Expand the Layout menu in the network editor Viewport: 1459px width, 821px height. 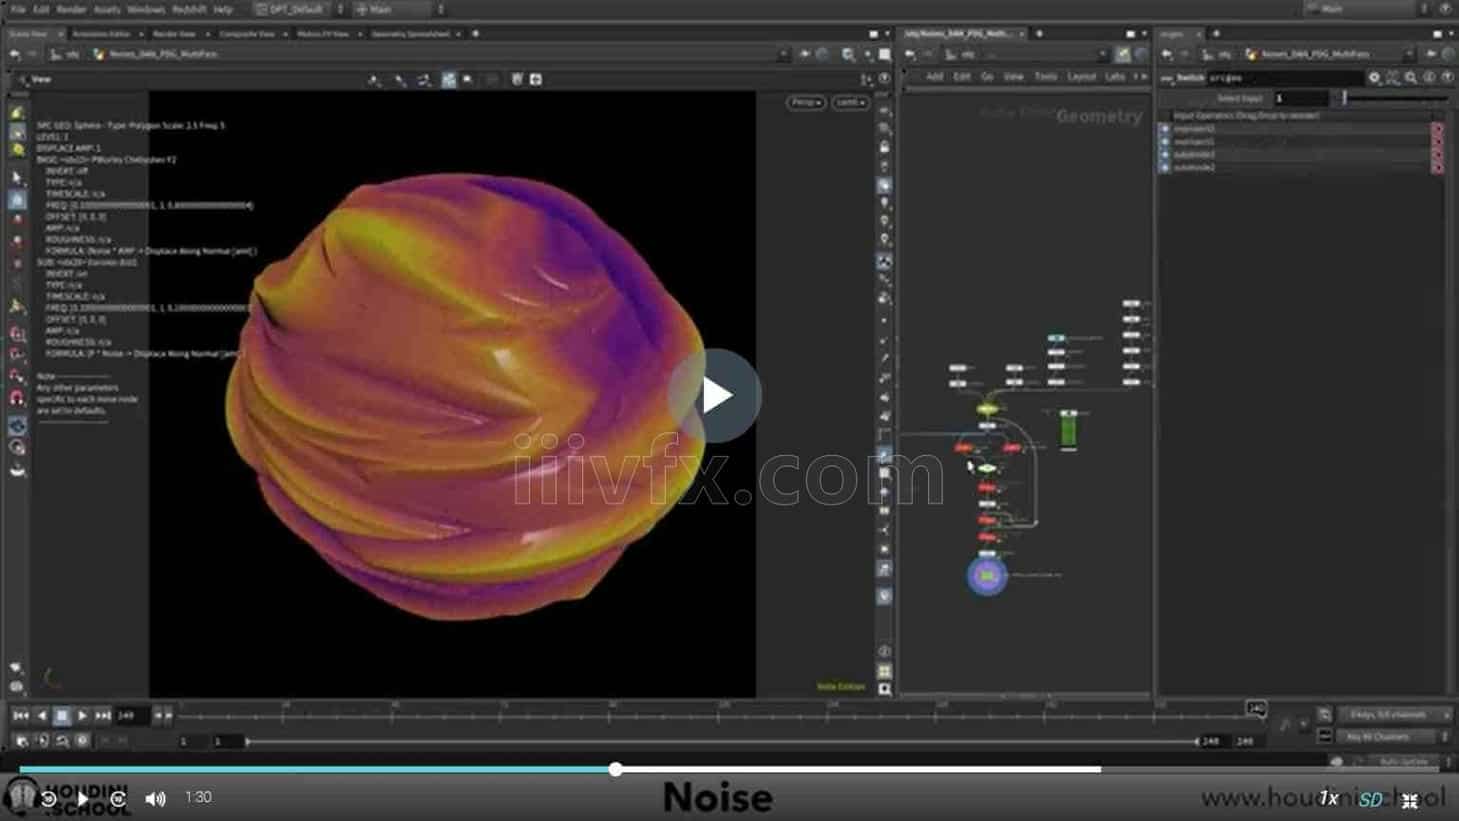pyautogui.click(x=1082, y=75)
